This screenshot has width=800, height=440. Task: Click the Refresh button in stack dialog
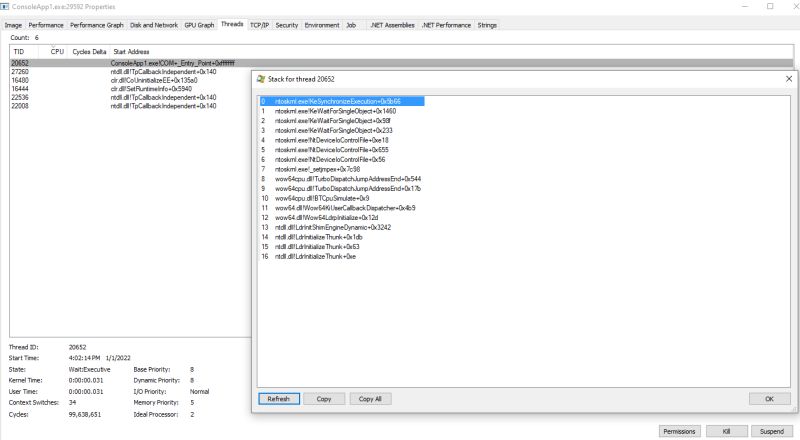click(279, 399)
